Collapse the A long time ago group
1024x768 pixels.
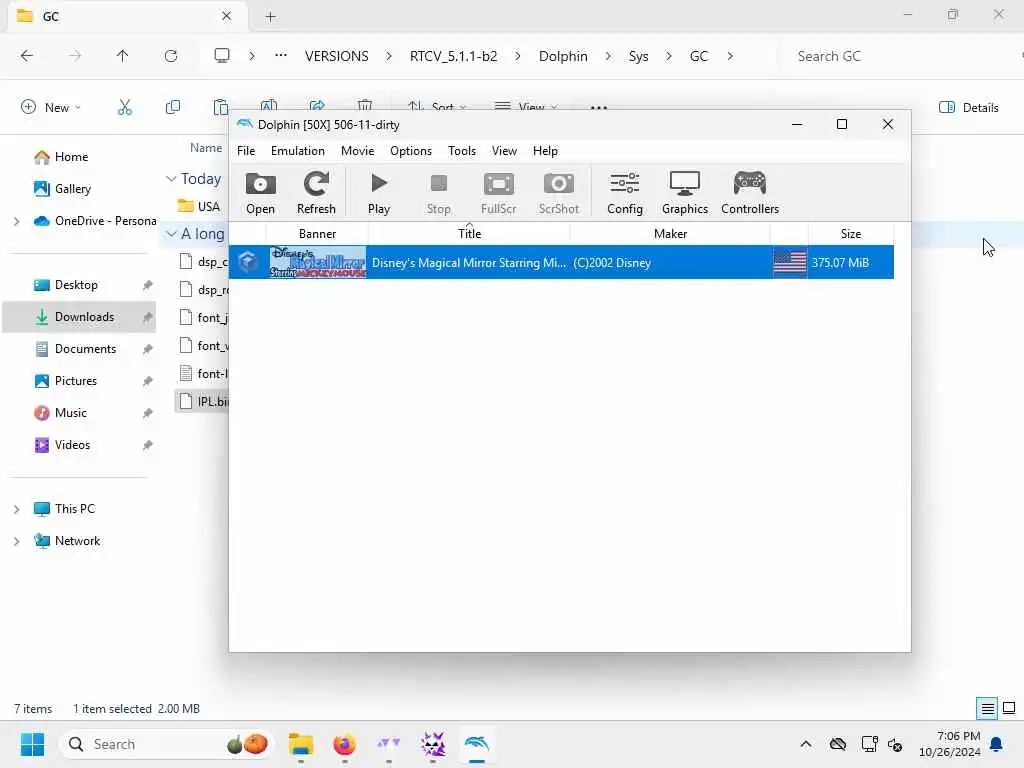click(x=171, y=234)
